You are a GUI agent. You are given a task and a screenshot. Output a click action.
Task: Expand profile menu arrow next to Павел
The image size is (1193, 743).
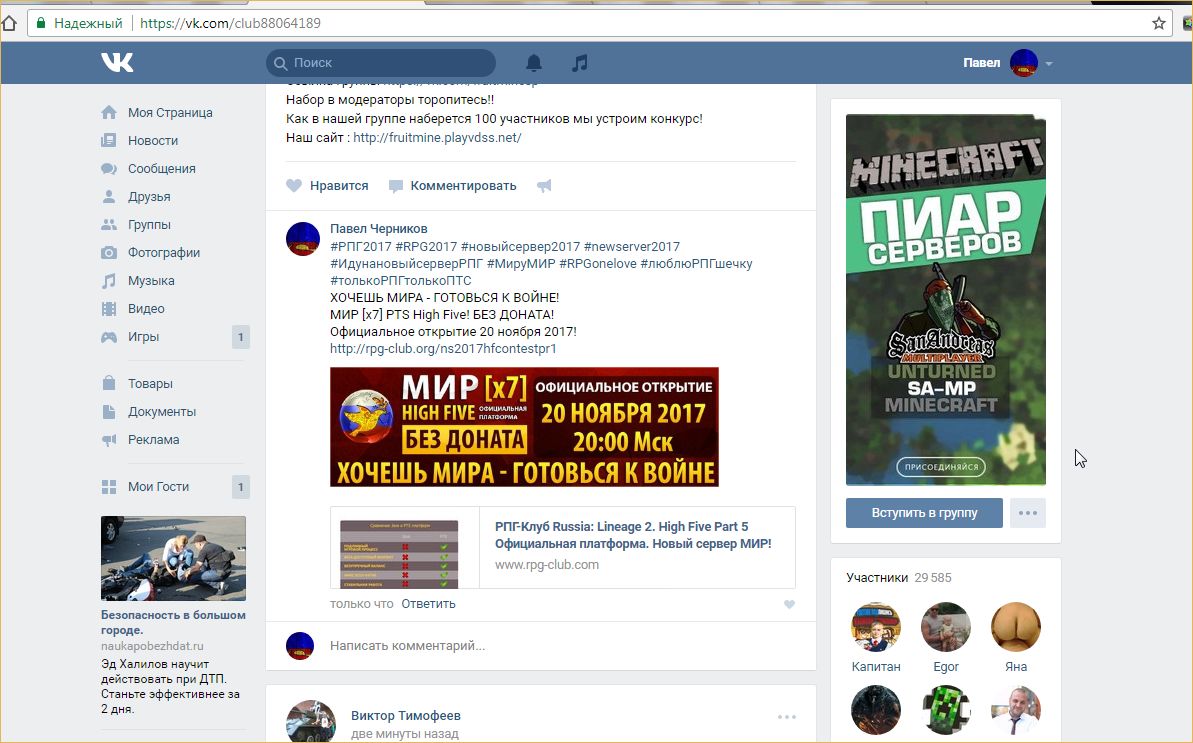coord(1049,64)
